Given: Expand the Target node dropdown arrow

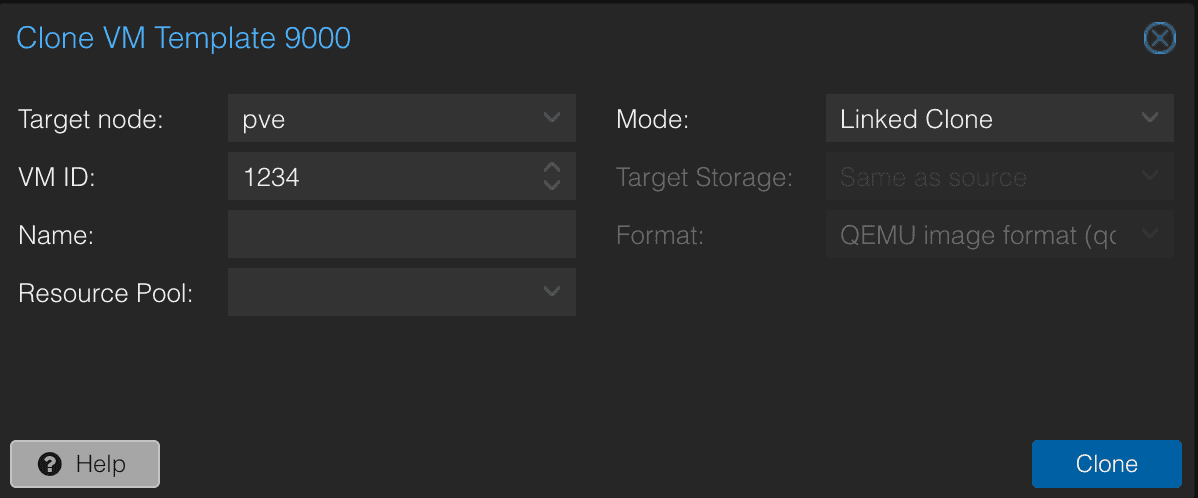Looking at the screenshot, I should tap(552, 118).
